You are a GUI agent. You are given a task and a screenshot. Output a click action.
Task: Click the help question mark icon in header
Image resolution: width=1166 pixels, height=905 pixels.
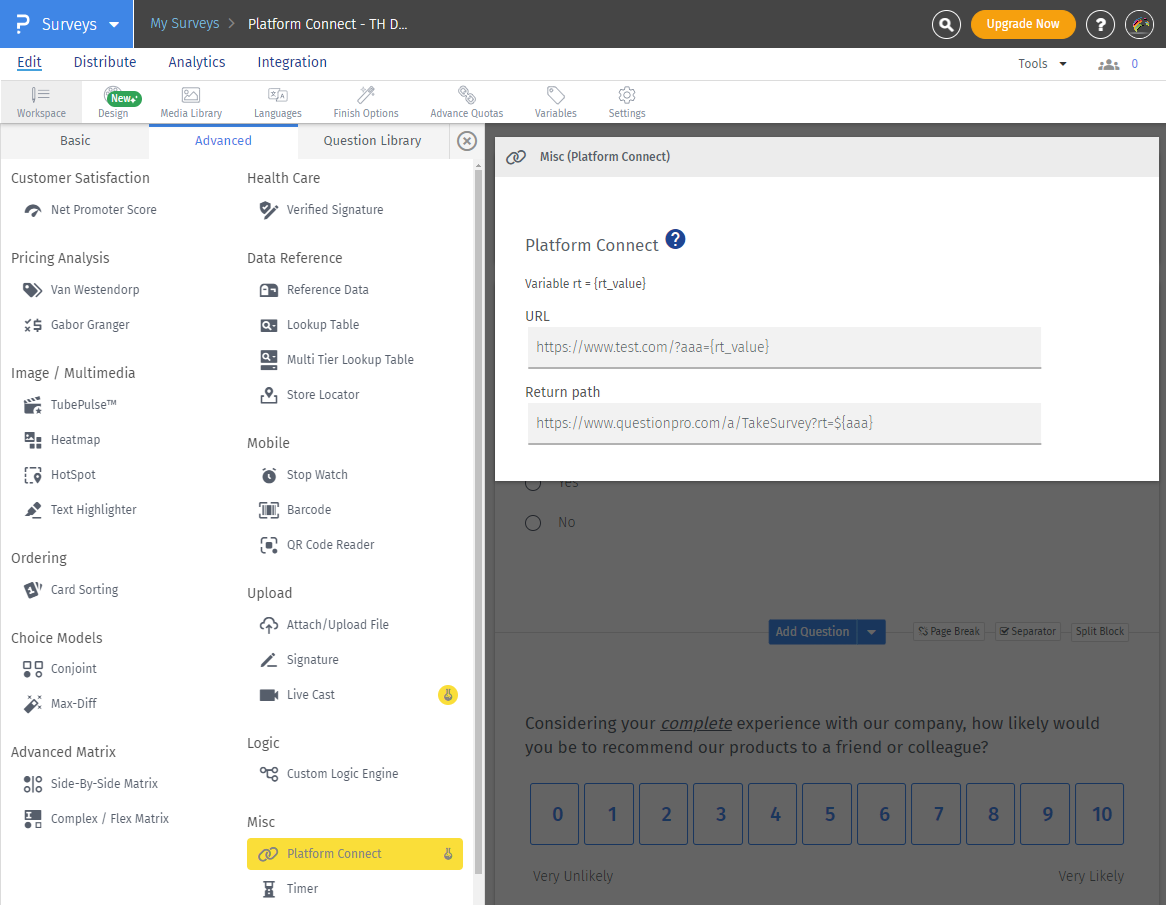click(1100, 25)
